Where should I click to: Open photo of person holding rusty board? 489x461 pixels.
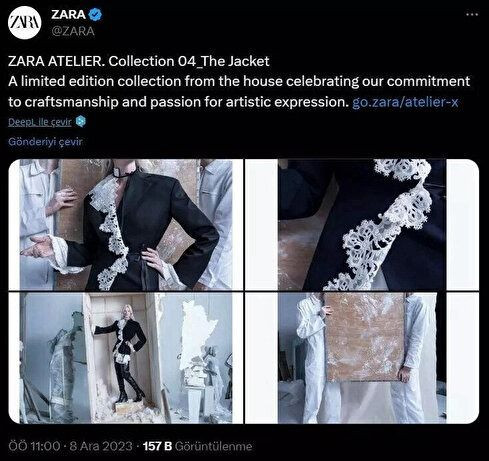coord(362,358)
